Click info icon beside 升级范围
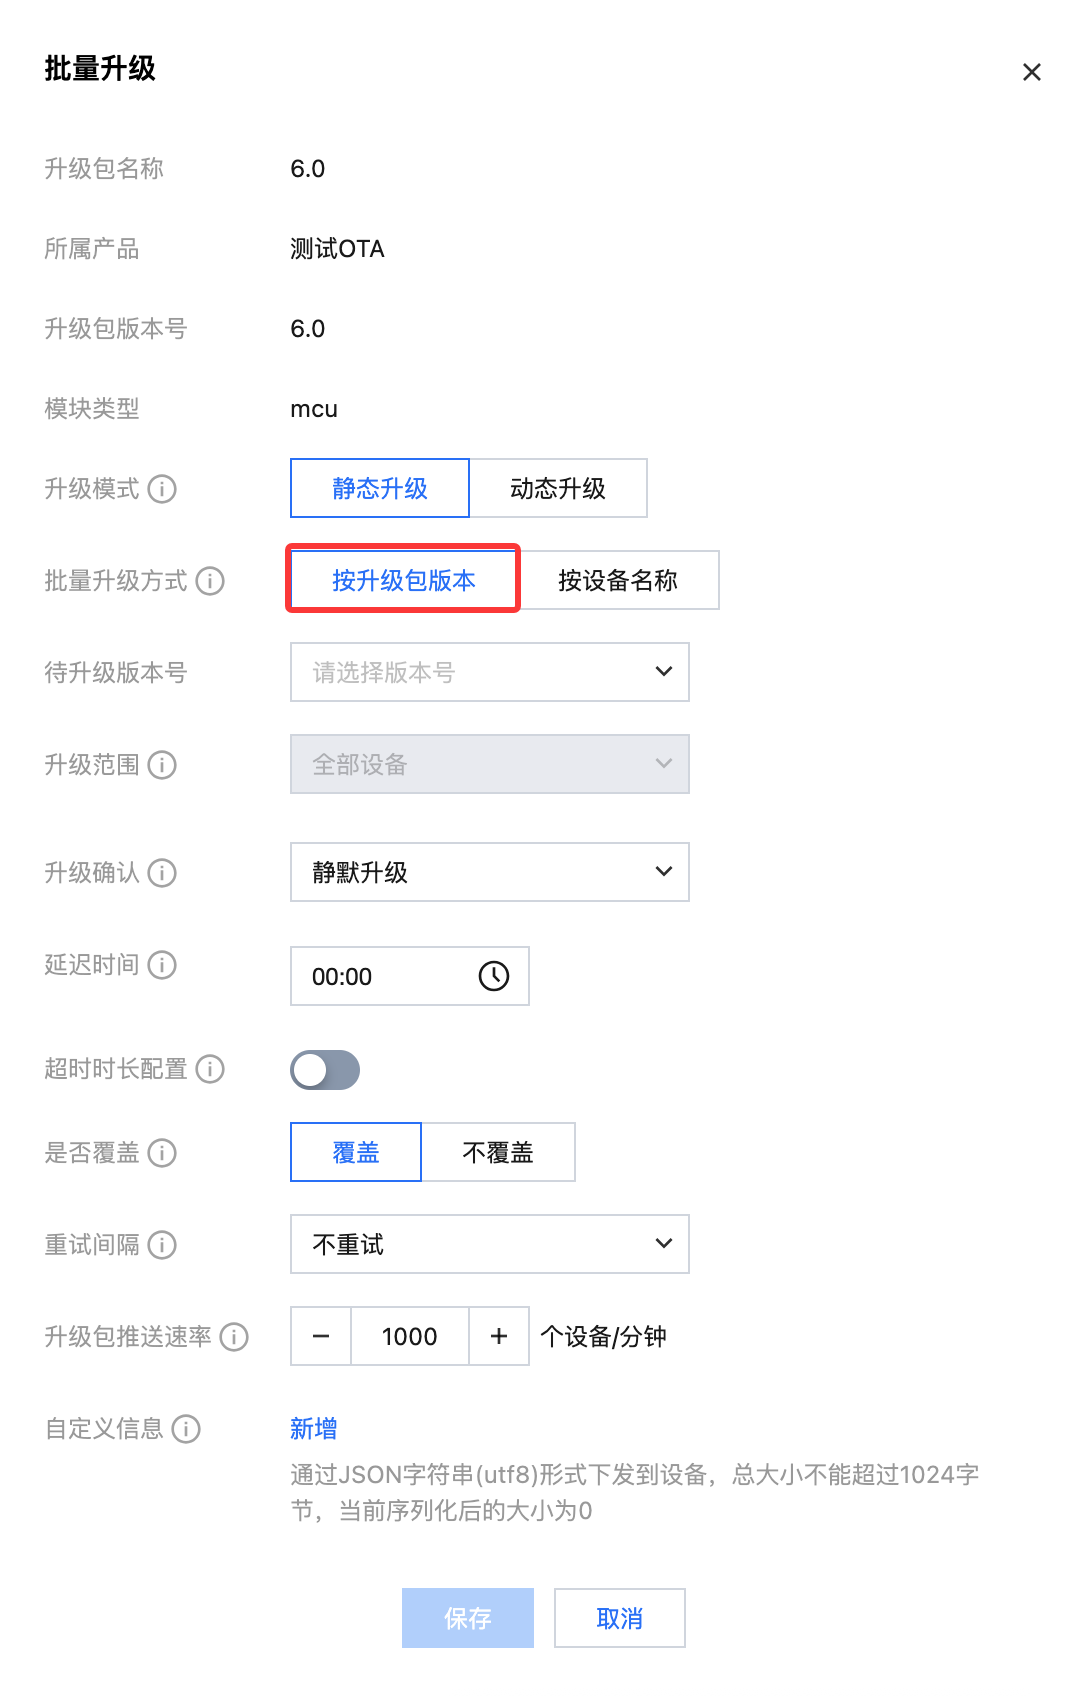The height and width of the screenshot is (1696, 1090). click(162, 765)
